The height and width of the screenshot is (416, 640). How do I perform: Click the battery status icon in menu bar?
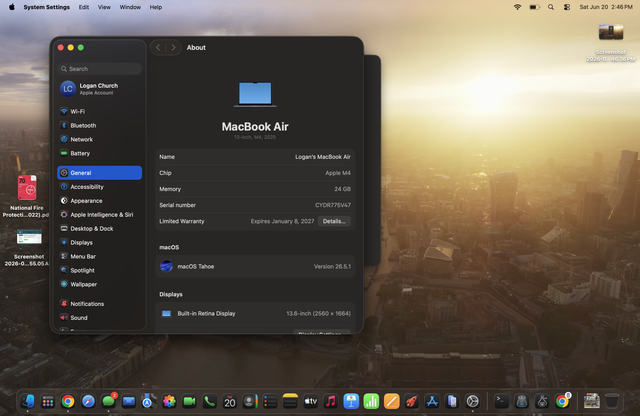tap(535, 7)
